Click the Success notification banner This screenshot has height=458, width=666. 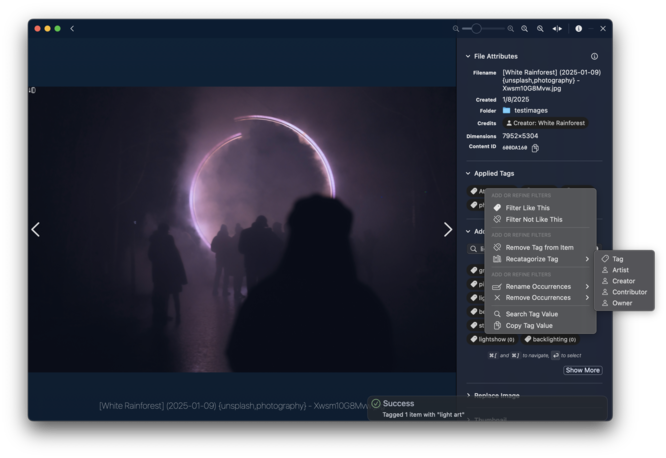coord(487,408)
